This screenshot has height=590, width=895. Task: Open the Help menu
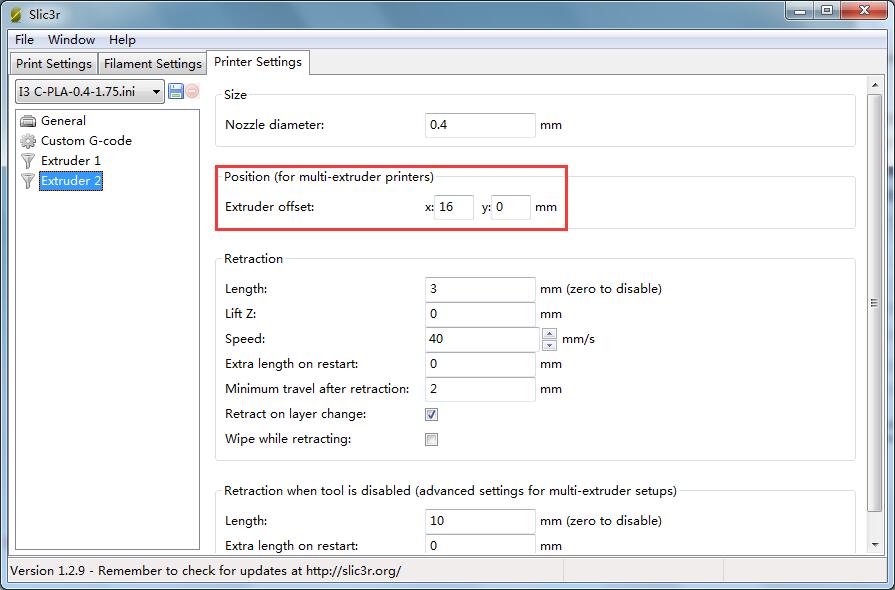click(122, 39)
